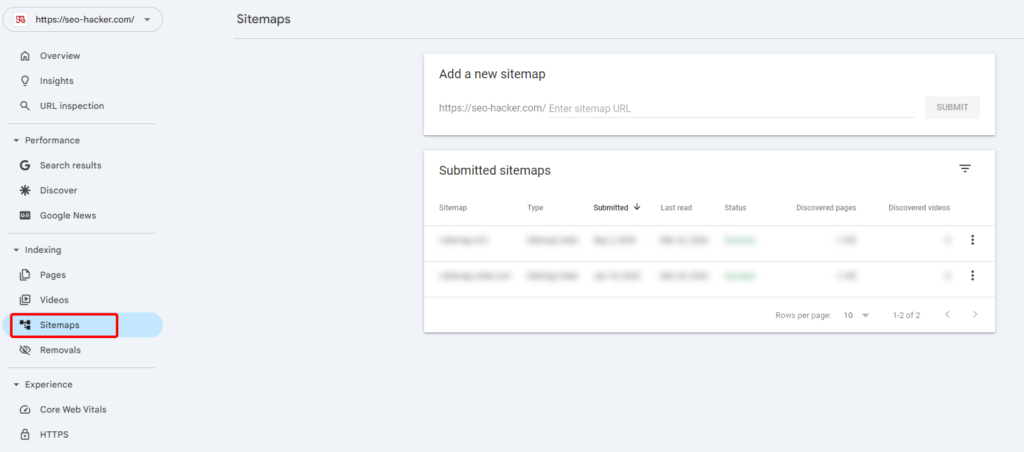The image size is (1024, 452).
Task: Collapse the Indexing section
Action: 16,250
